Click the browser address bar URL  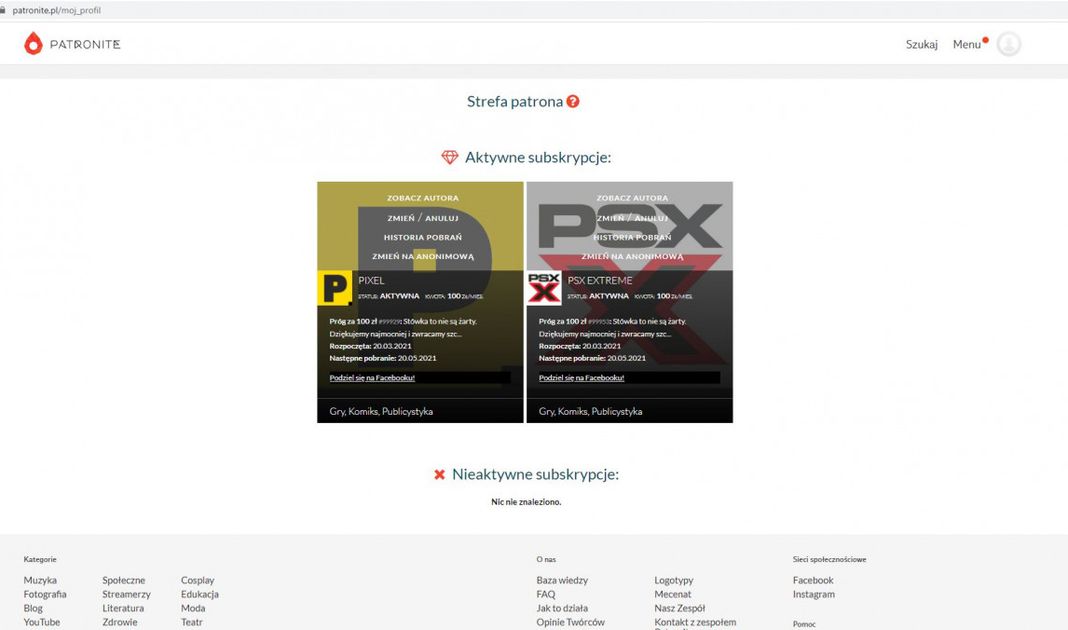point(56,10)
